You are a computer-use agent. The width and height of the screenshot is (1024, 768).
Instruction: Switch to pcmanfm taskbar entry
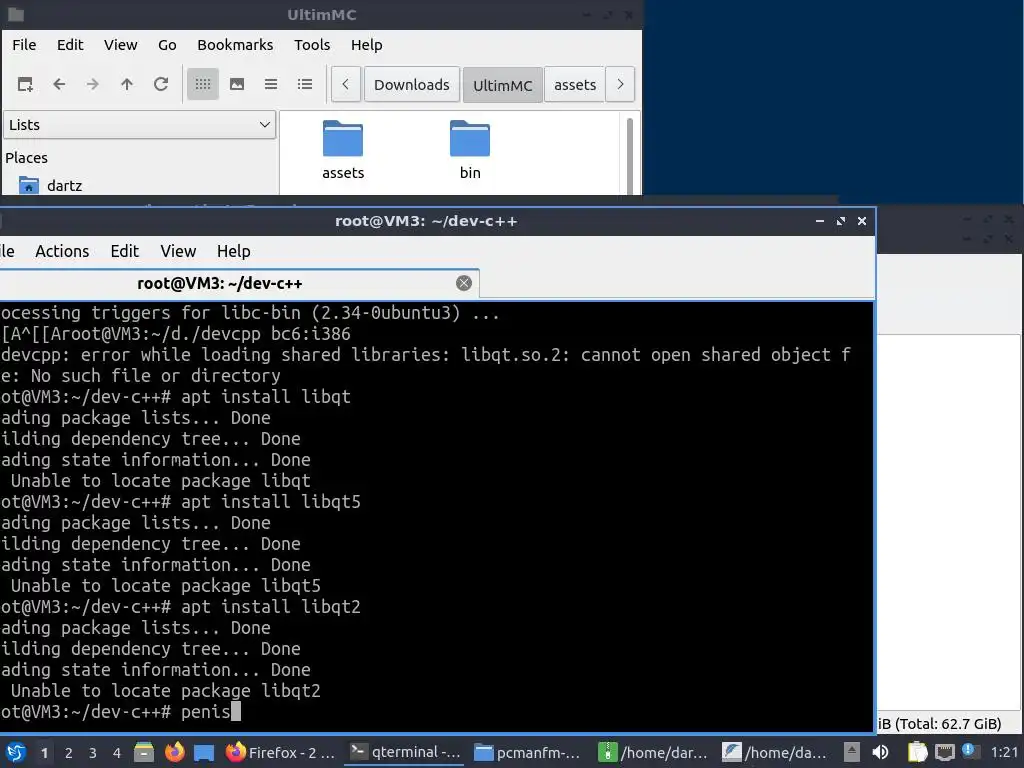tap(528, 752)
